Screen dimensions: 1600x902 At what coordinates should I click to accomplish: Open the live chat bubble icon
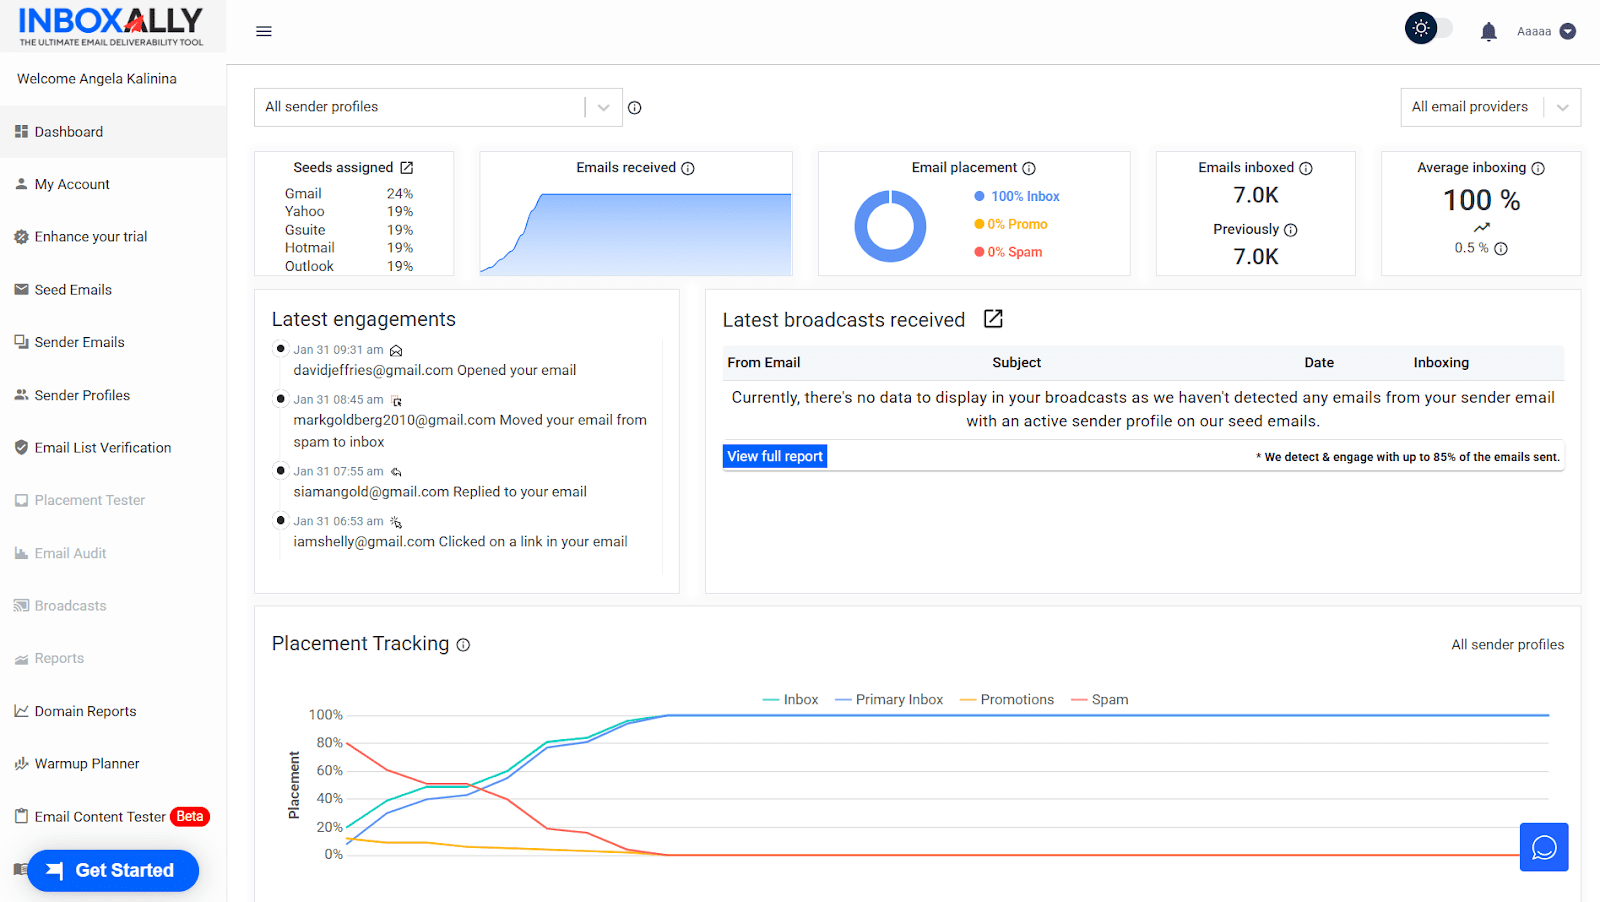click(x=1544, y=847)
